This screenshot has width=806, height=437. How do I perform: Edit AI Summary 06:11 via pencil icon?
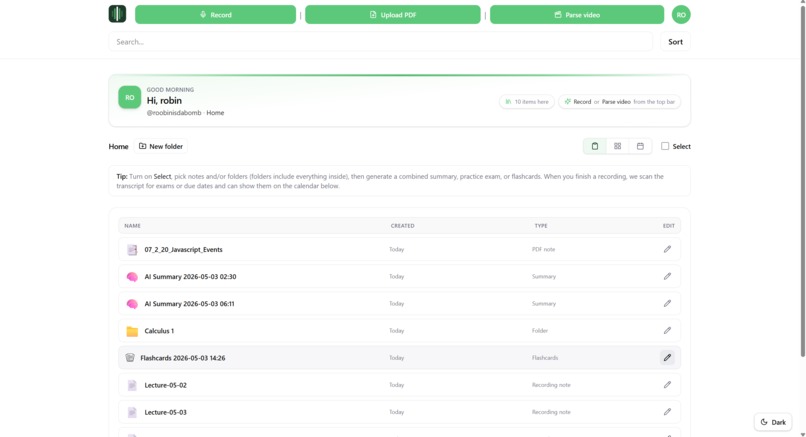[667, 304]
